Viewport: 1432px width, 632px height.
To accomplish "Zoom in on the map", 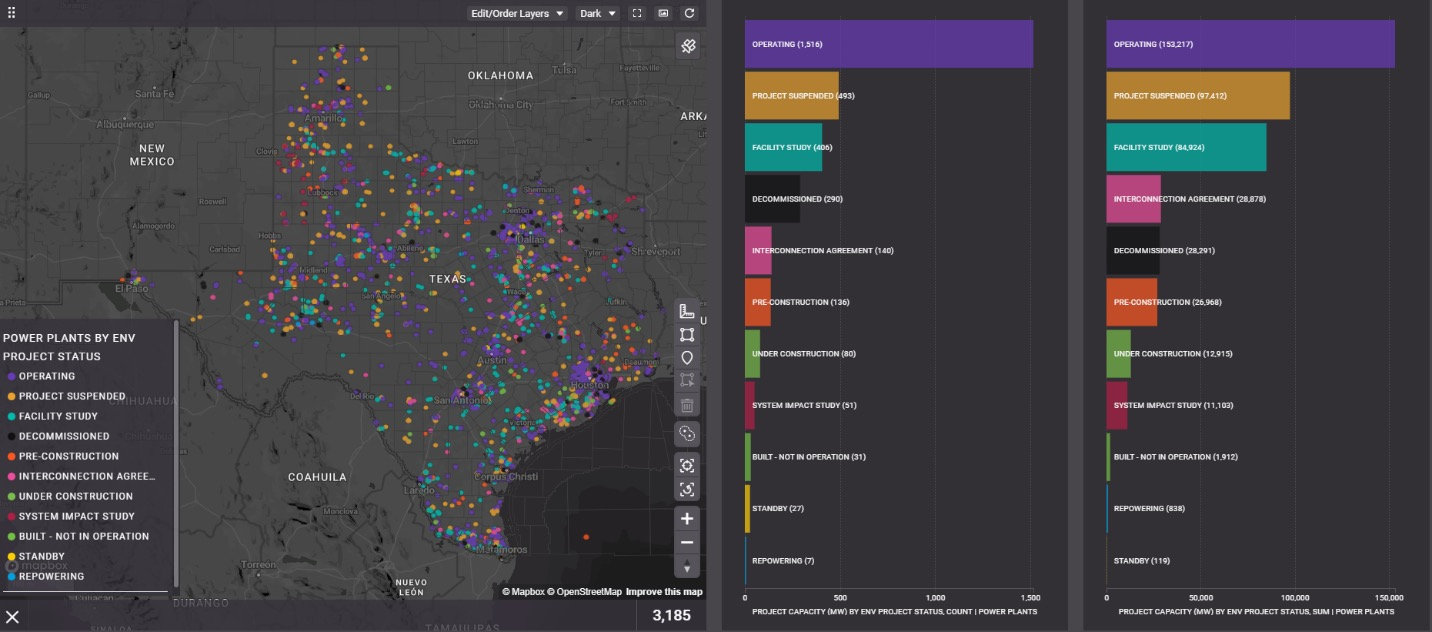I will point(687,519).
